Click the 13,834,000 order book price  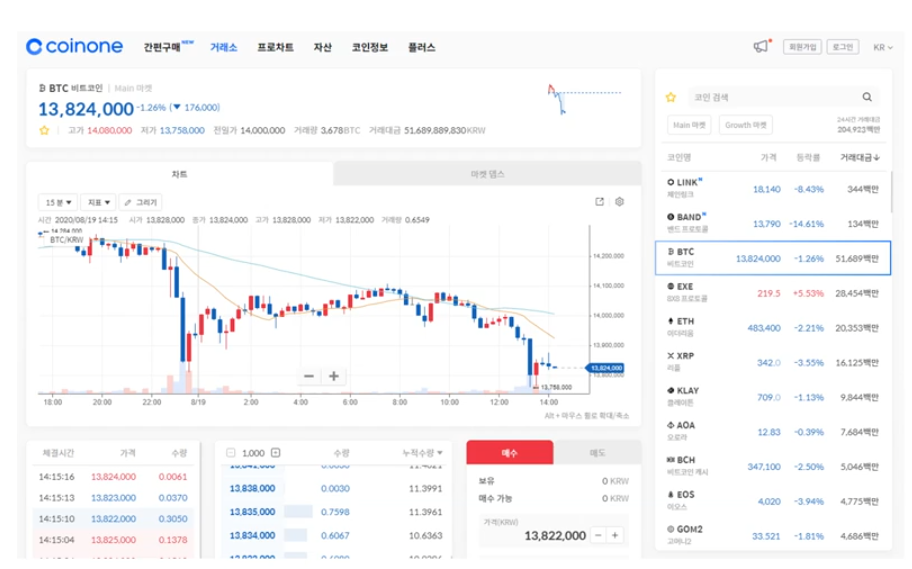tap(252, 535)
